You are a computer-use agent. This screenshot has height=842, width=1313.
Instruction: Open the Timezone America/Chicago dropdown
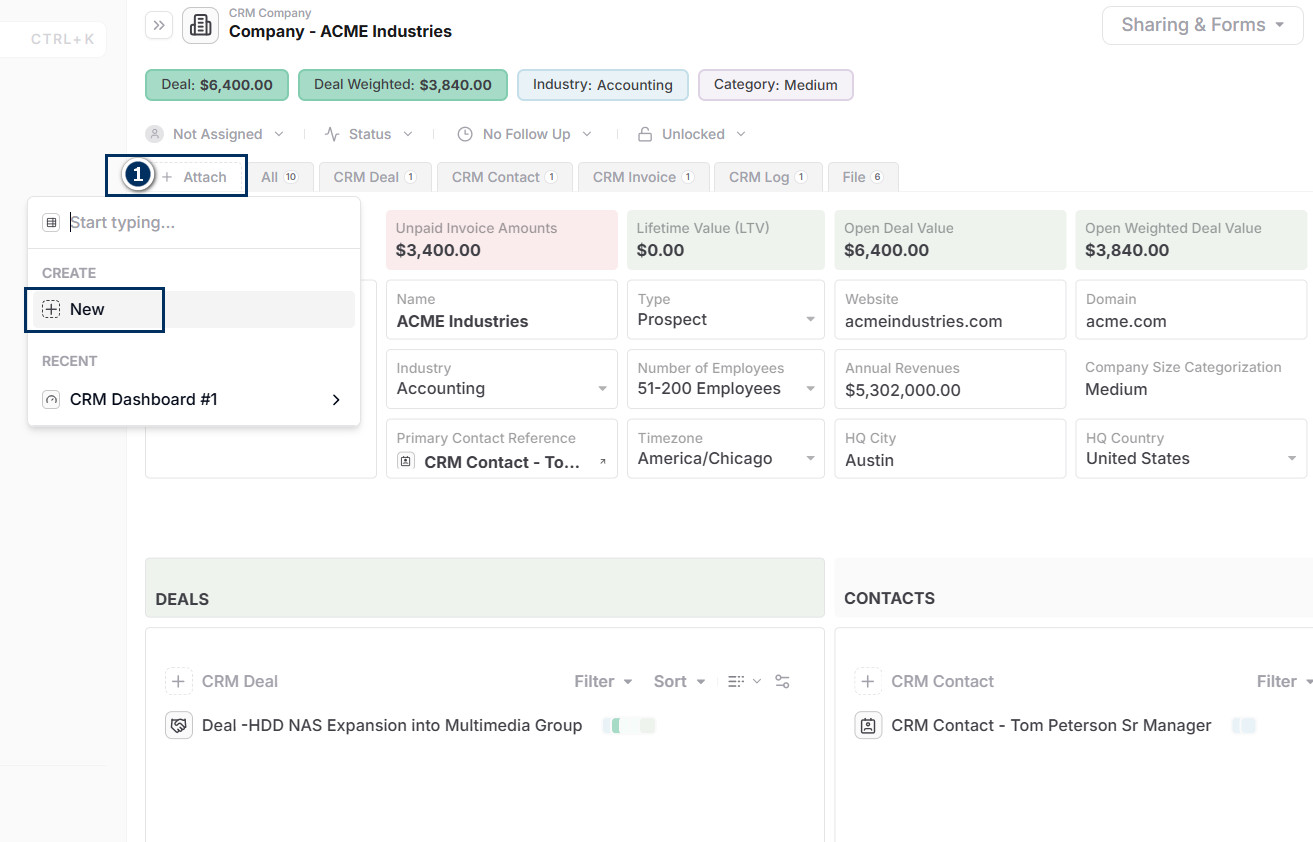click(x=726, y=449)
